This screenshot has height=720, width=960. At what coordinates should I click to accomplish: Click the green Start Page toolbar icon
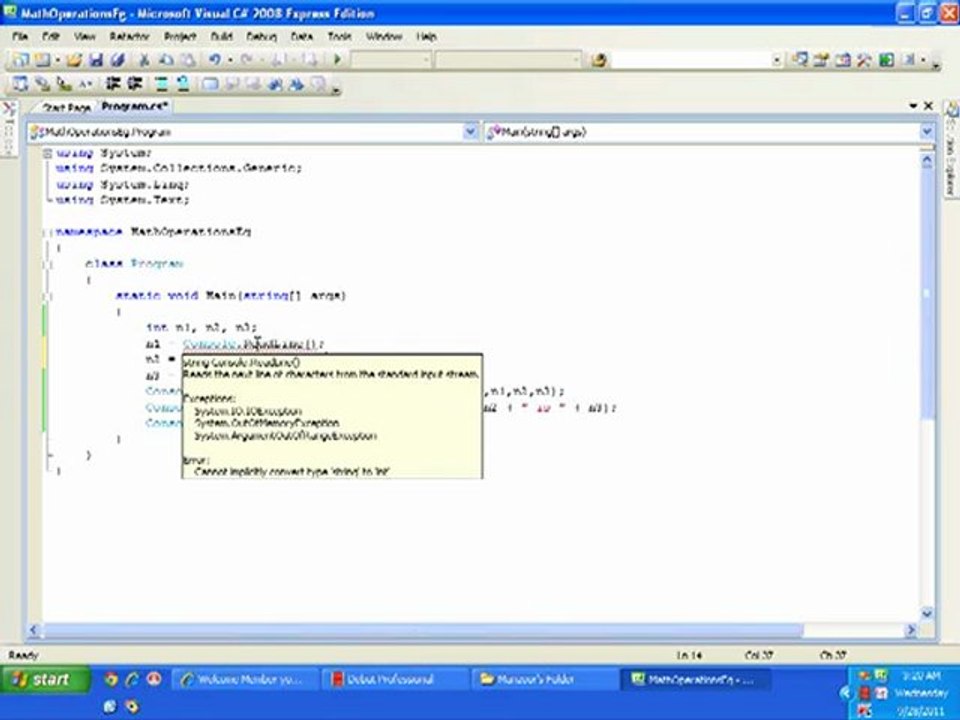click(886, 59)
